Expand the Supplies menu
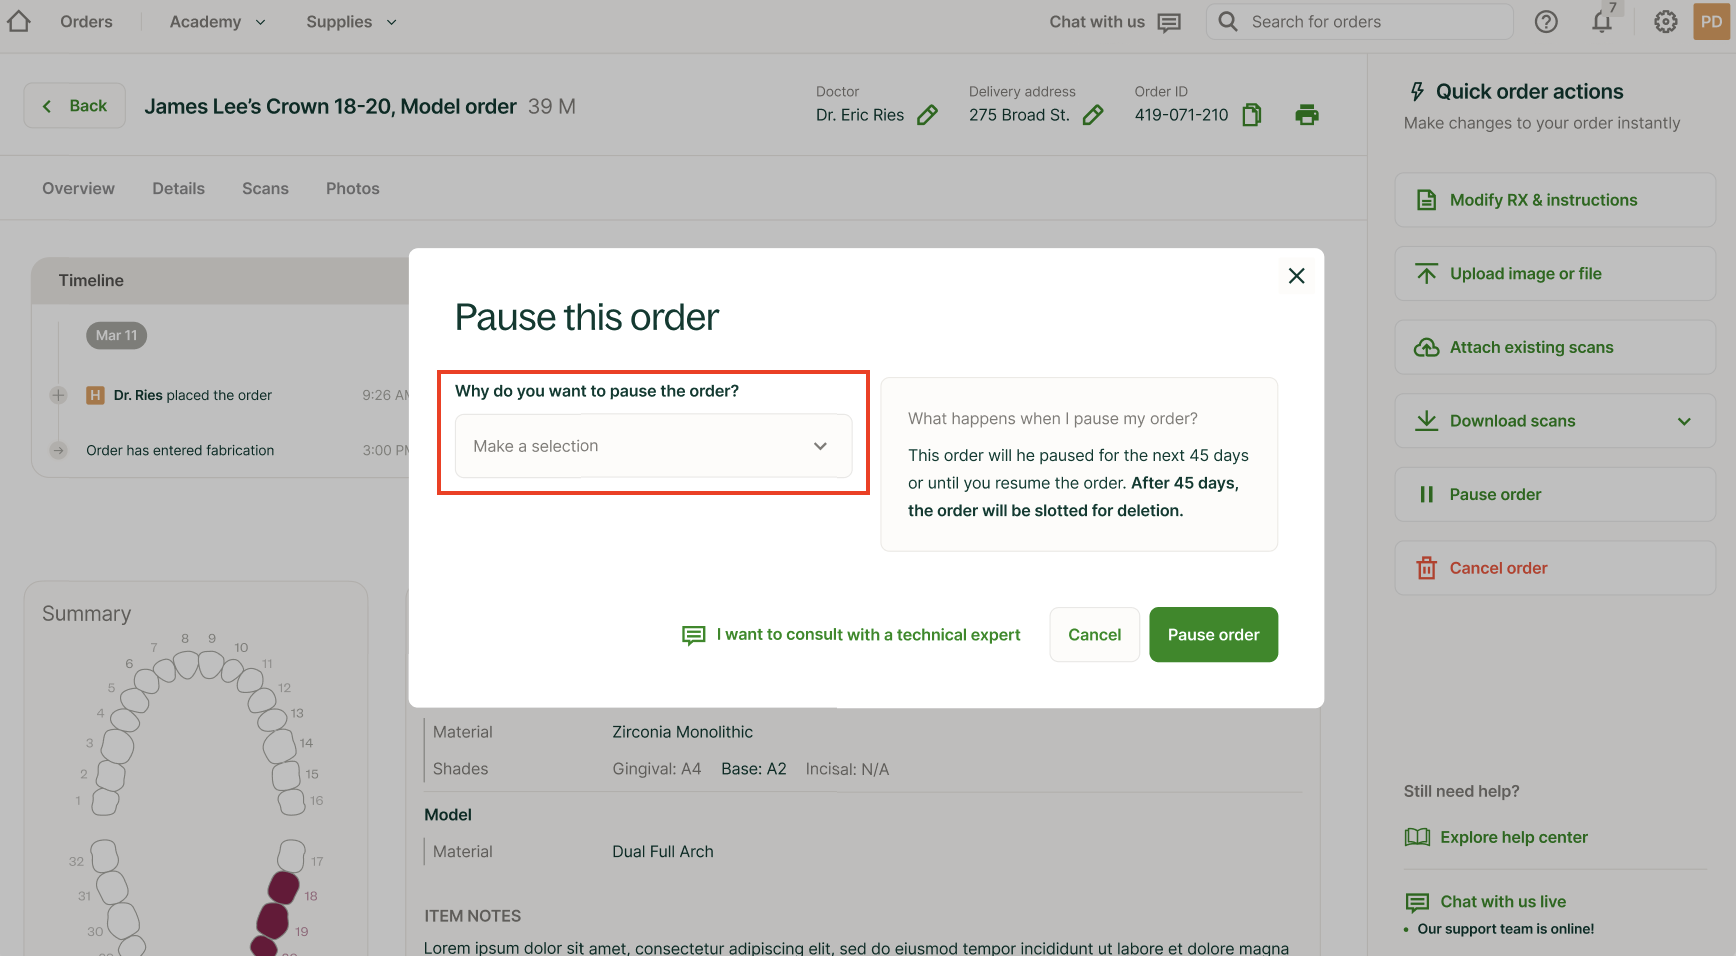 pyautogui.click(x=351, y=22)
